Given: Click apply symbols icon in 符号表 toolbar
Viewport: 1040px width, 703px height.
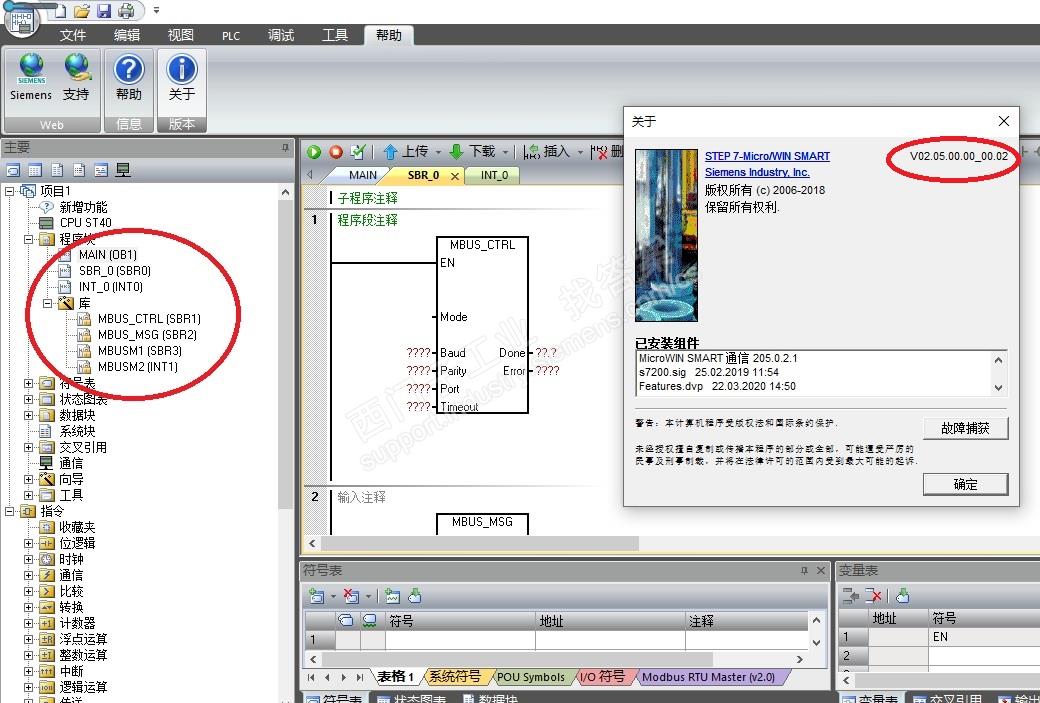Looking at the screenshot, I should 415,596.
